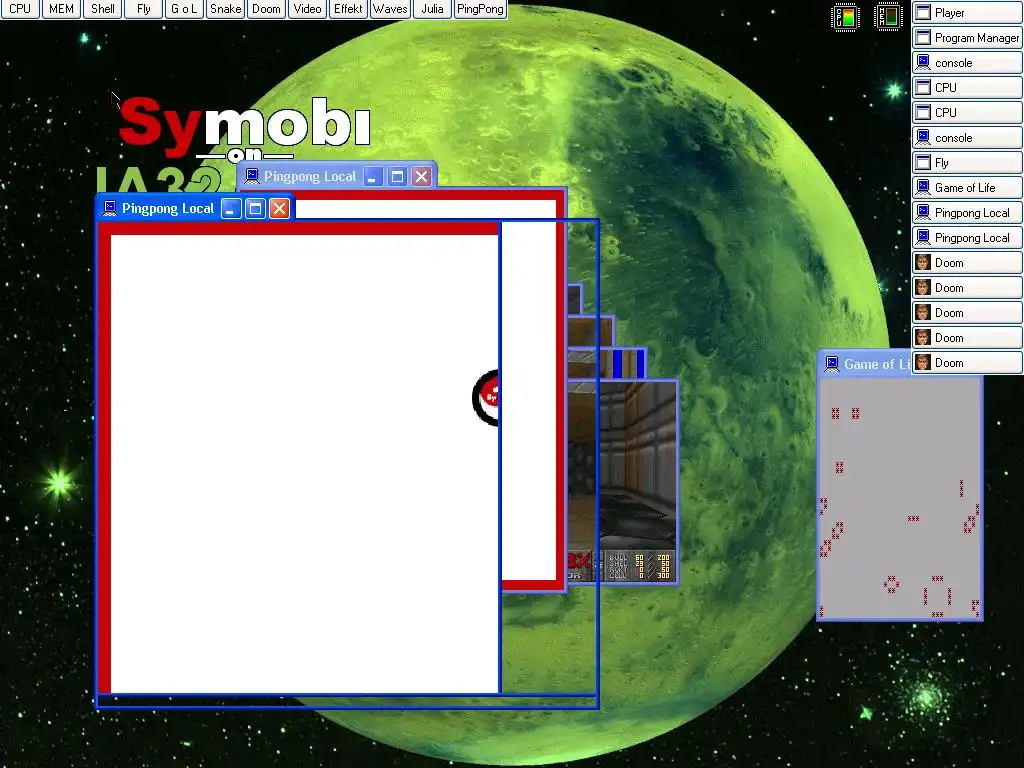Click the Fly entry in task list
The width and height of the screenshot is (1024, 768).
[x=967, y=163]
